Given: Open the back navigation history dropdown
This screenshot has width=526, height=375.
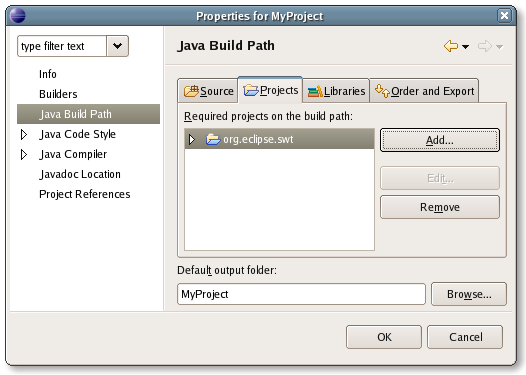Looking at the screenshot, I should pos(466,47).
